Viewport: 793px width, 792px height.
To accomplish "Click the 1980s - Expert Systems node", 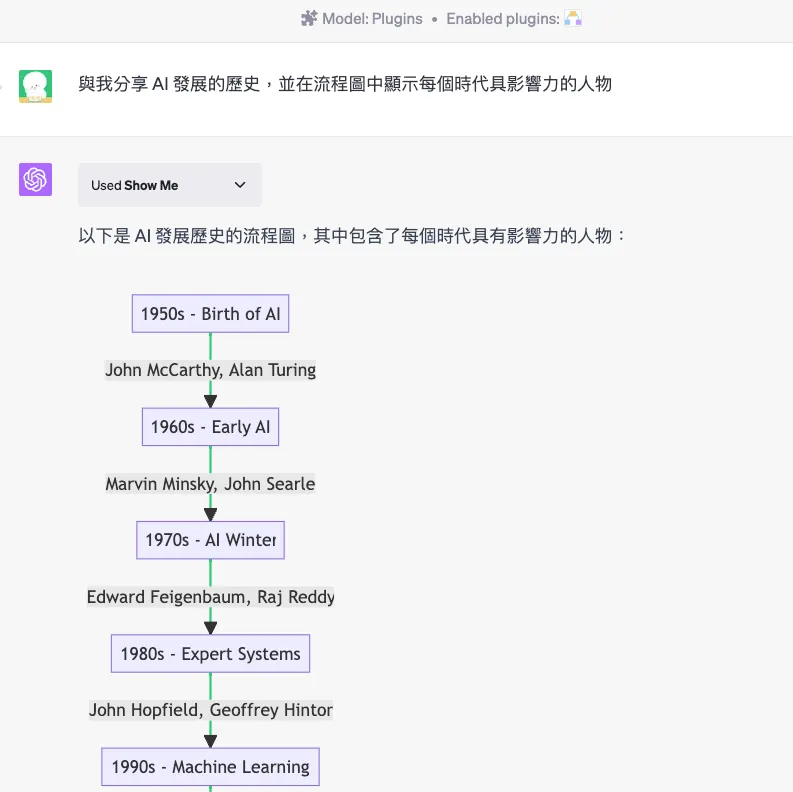I will 210,653.
